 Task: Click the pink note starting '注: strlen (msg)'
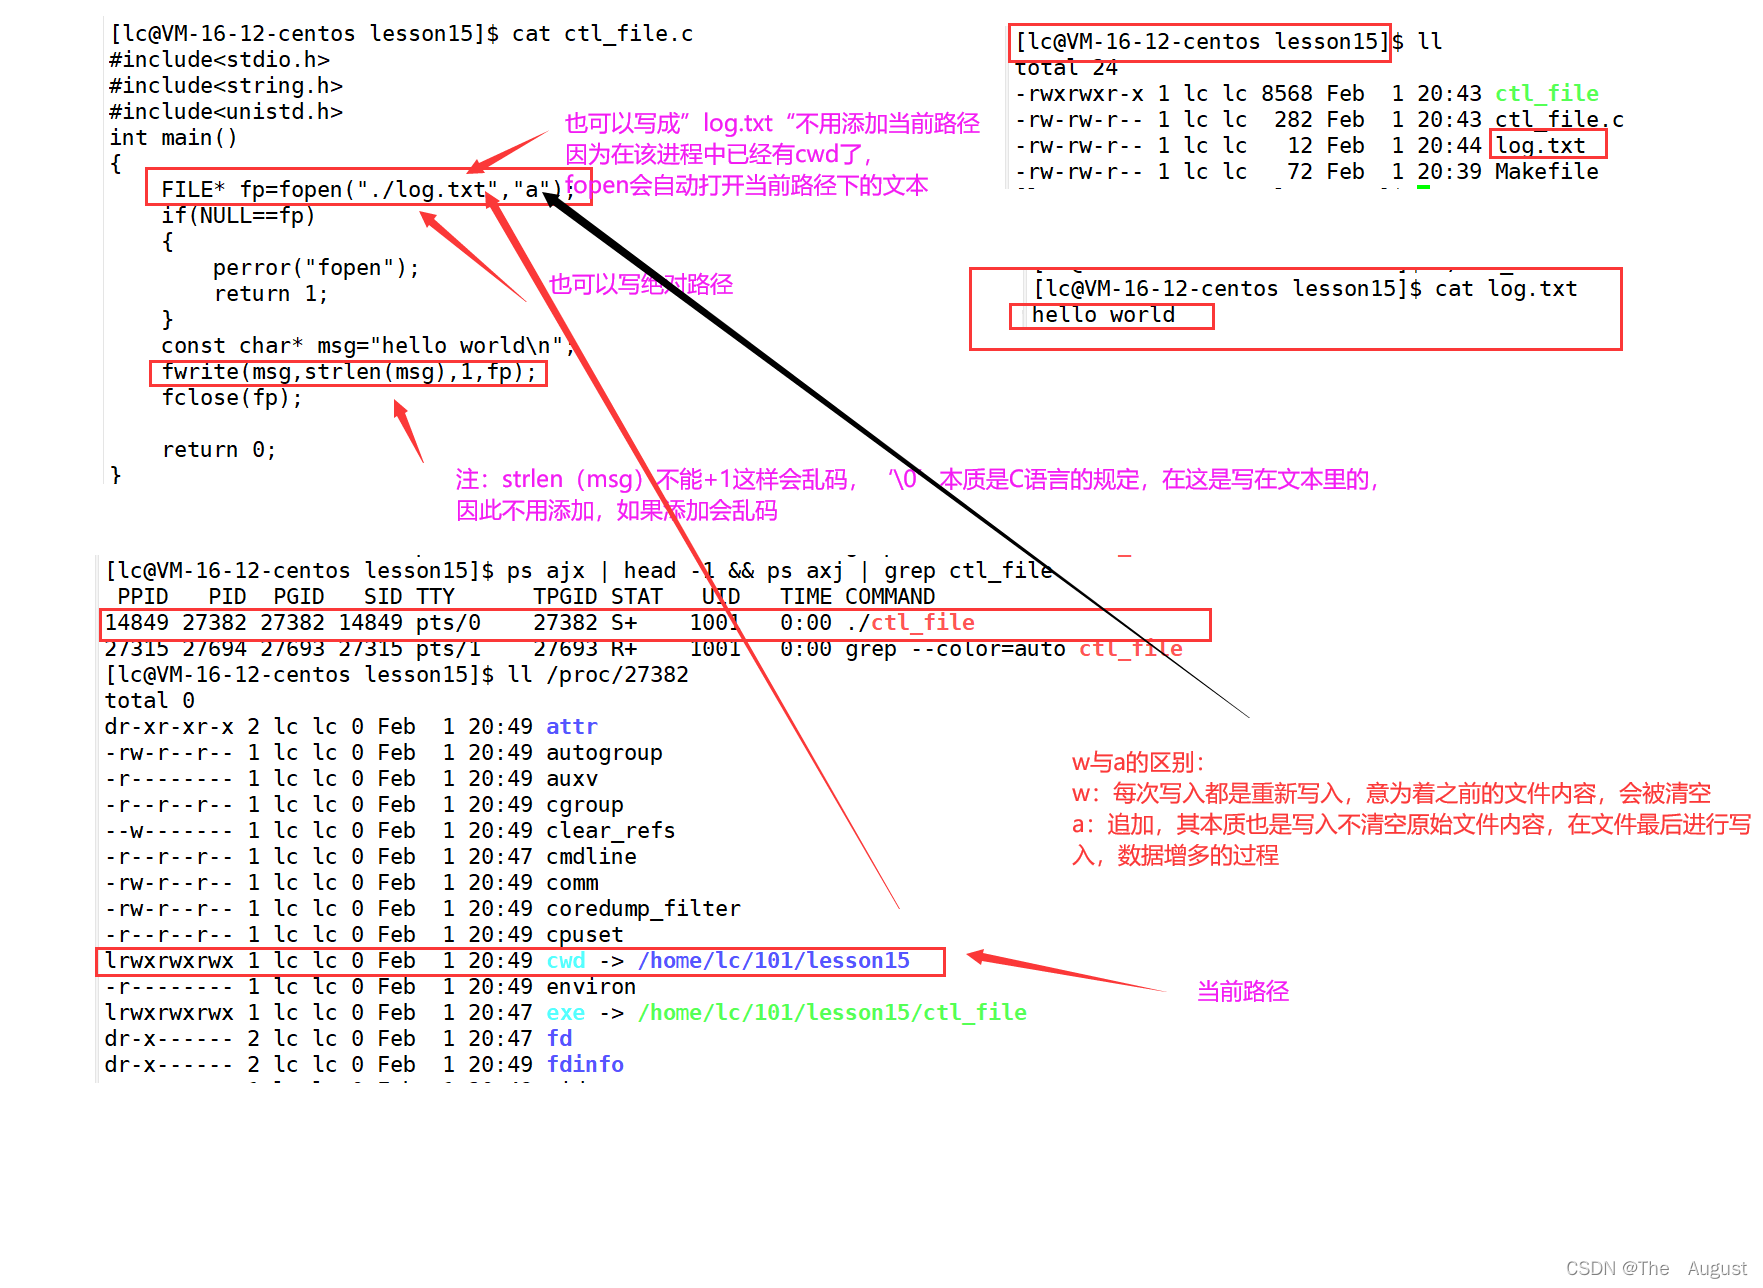pyautogui.click(x=917, y=495)
